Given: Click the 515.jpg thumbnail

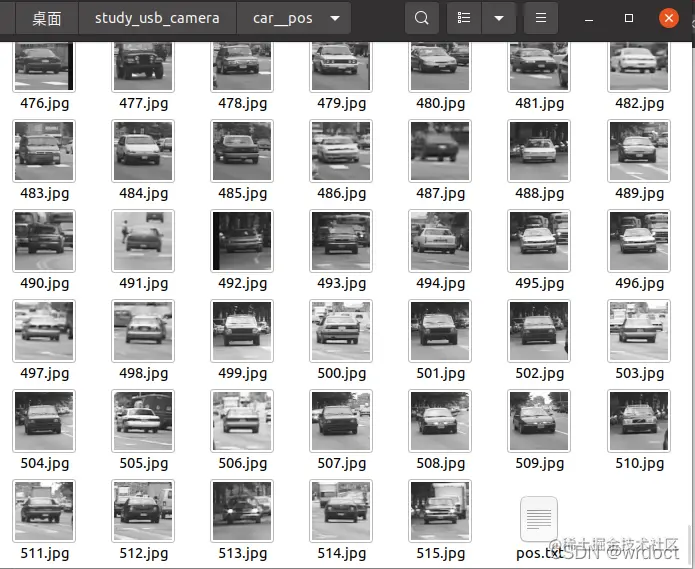Looking at the screenshot, I should coord(440,511).
